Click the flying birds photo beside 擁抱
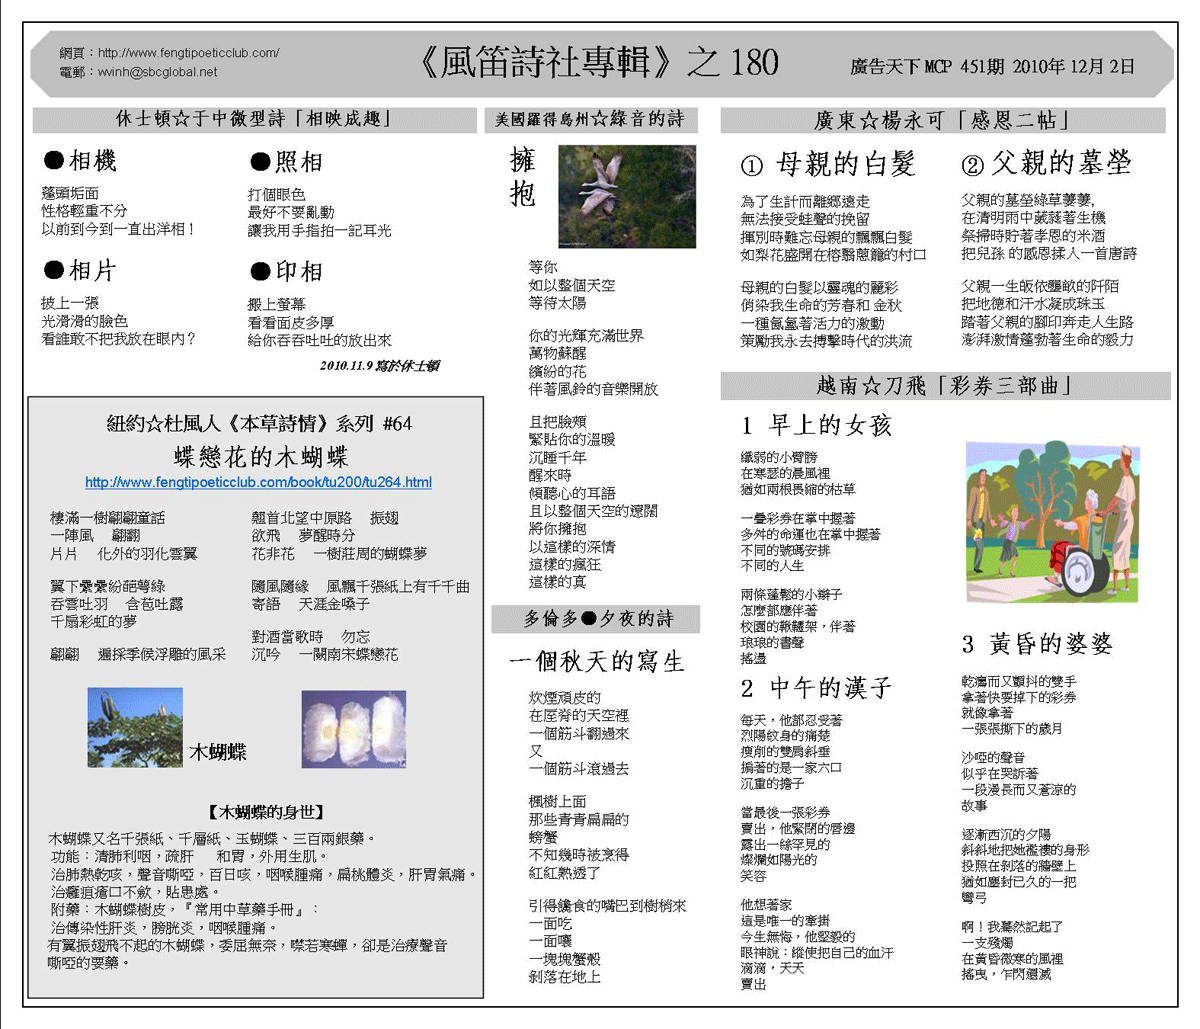Screen dimensions: 1200x1029 (x=626, y=197)
